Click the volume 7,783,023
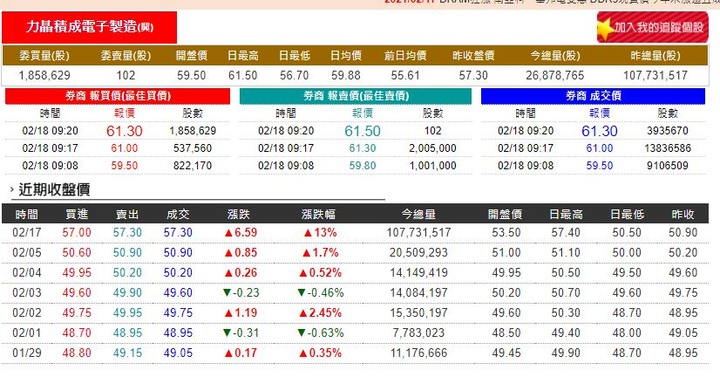Screen dimensions: 720x377 coord(418,333)
